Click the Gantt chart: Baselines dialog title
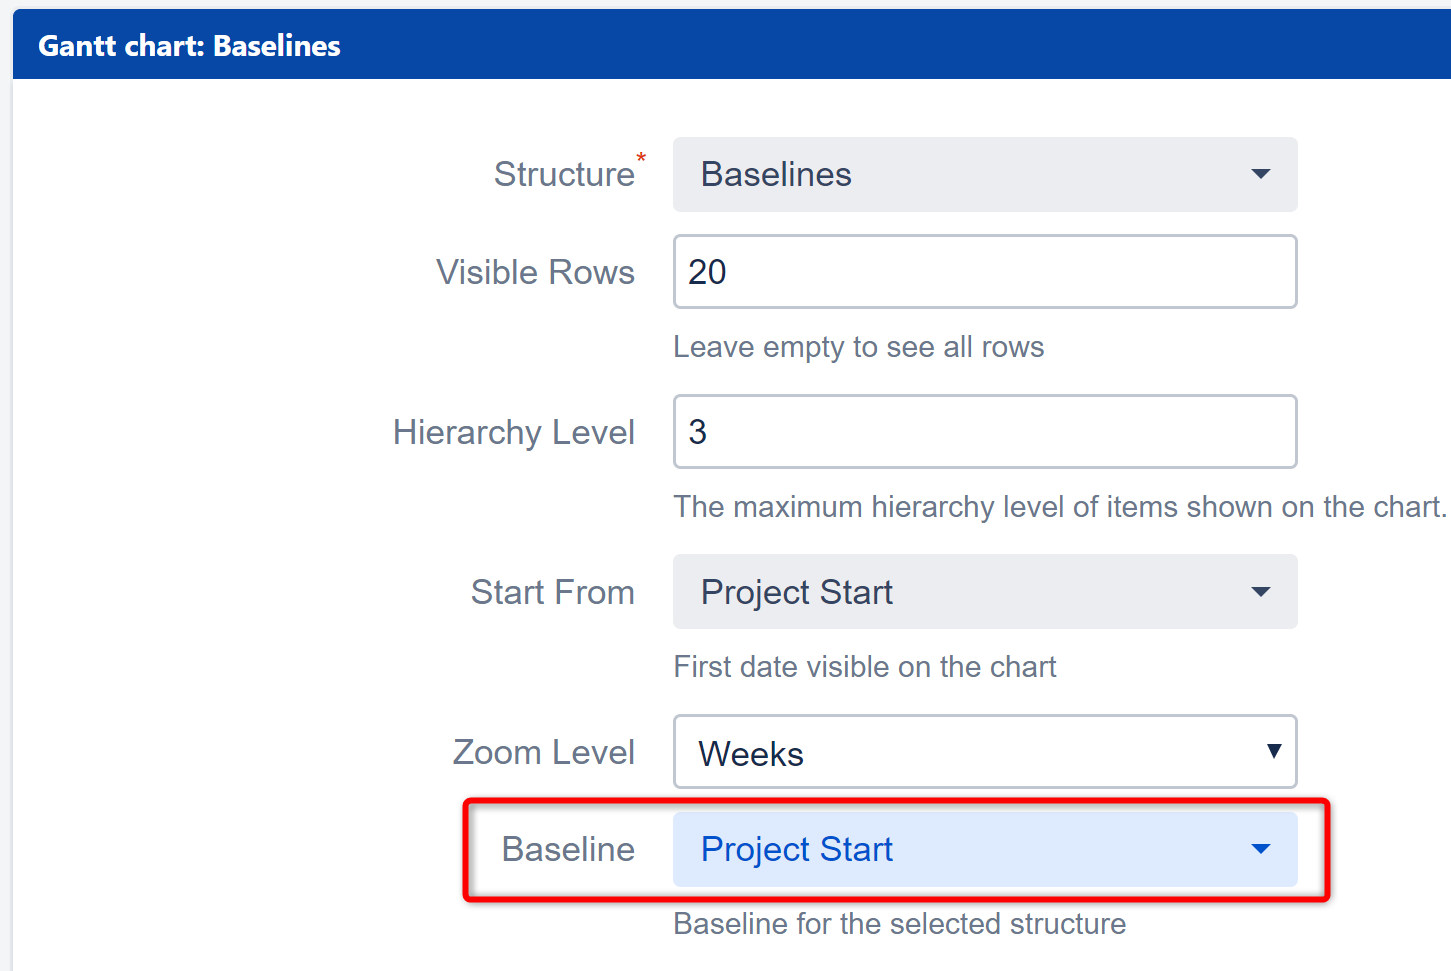 pyautogui.click(x=189, y=46)
